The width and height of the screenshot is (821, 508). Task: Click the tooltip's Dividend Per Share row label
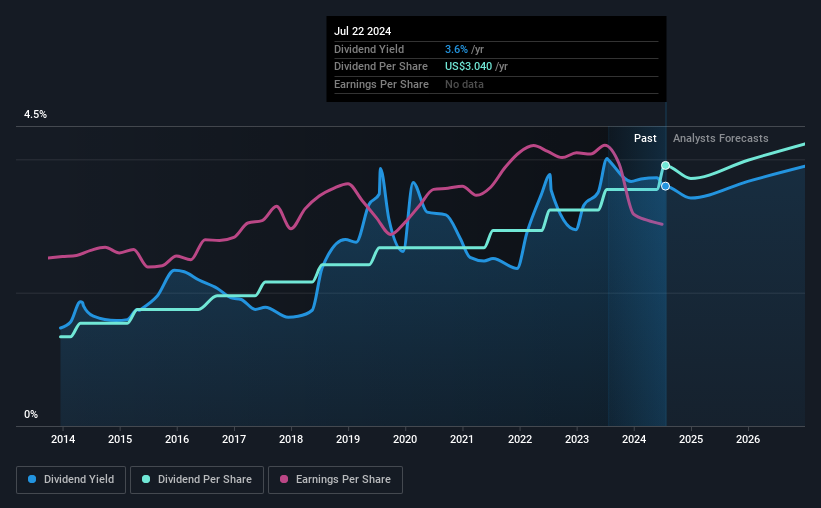click(x=381, y=67)
